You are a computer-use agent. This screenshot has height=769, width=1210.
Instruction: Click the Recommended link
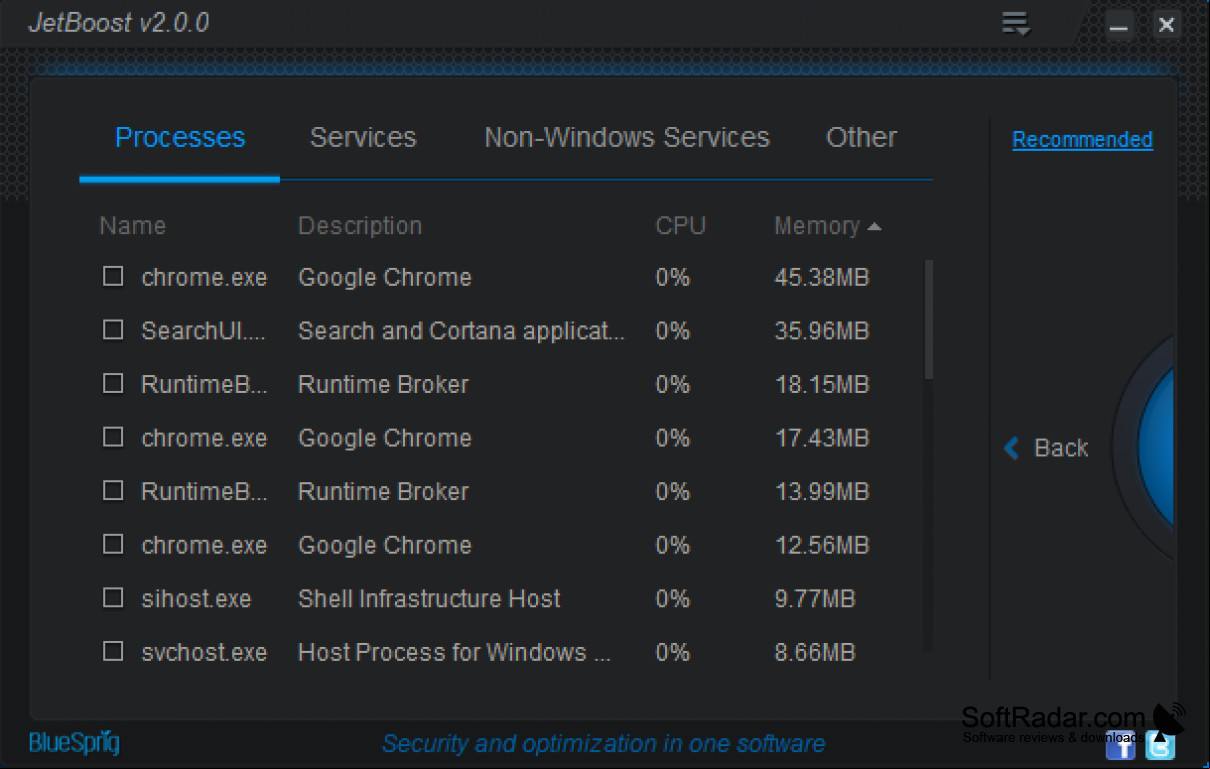point(1083,140)
